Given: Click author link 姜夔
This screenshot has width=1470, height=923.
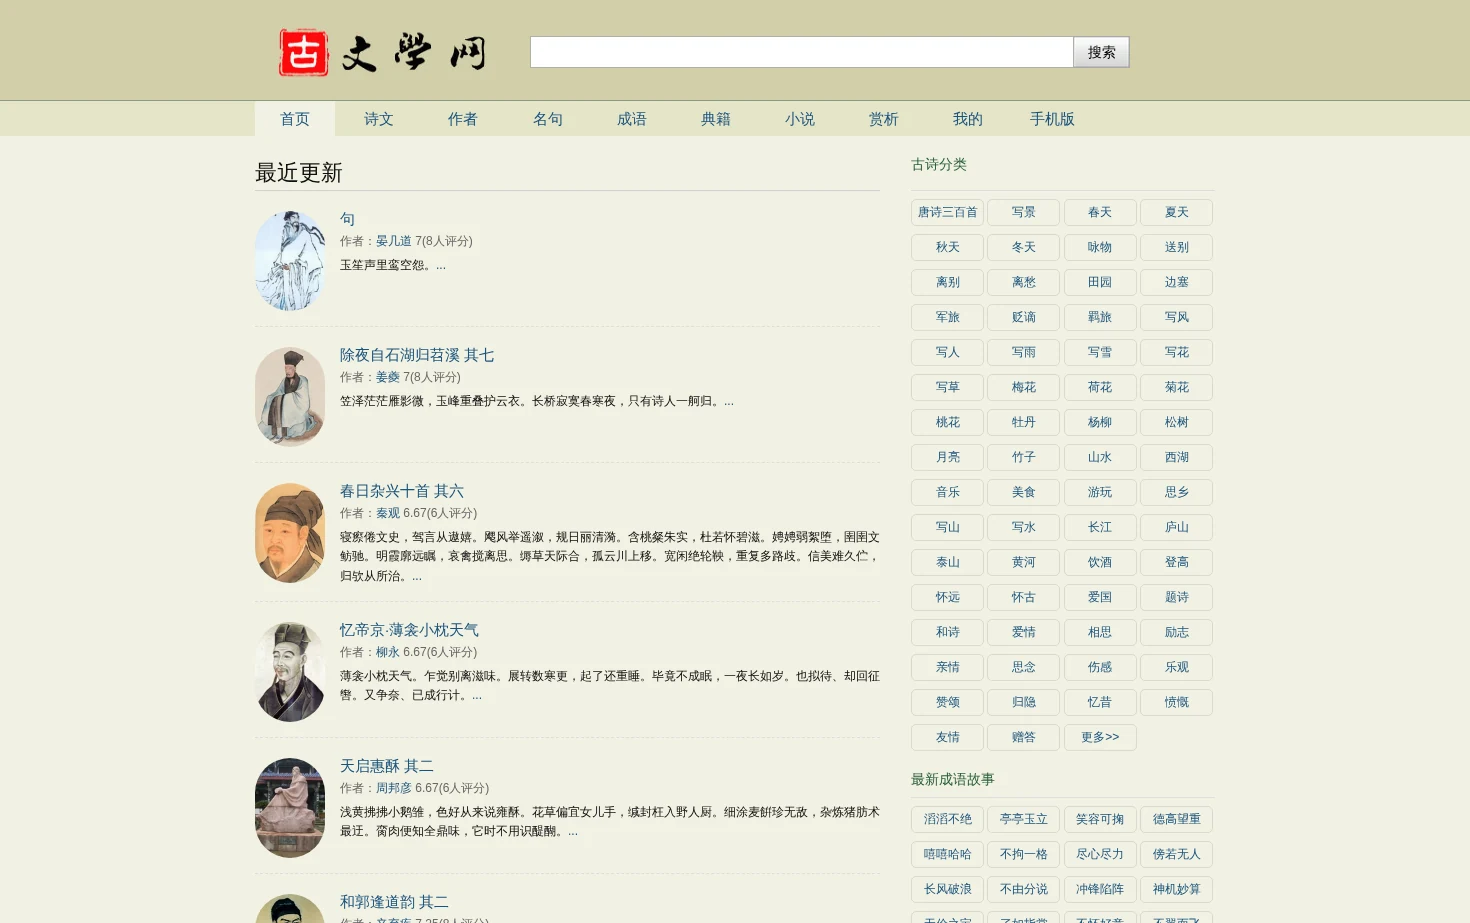Looking at the screenshot, I should pyautogui.click(x=388, y=377).
